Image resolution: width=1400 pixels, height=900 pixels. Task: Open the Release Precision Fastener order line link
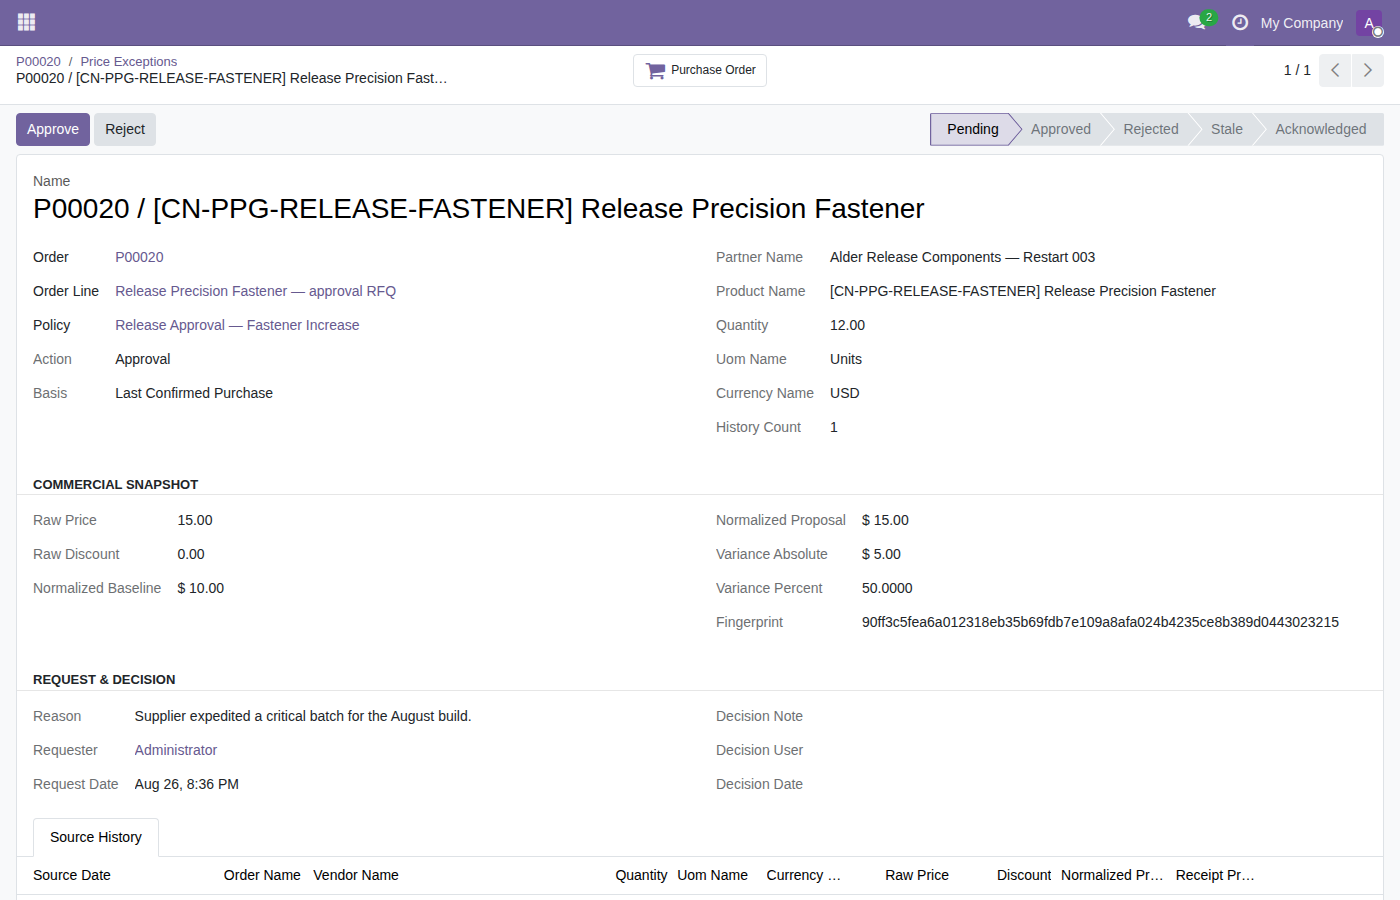(x=256, y=291)
